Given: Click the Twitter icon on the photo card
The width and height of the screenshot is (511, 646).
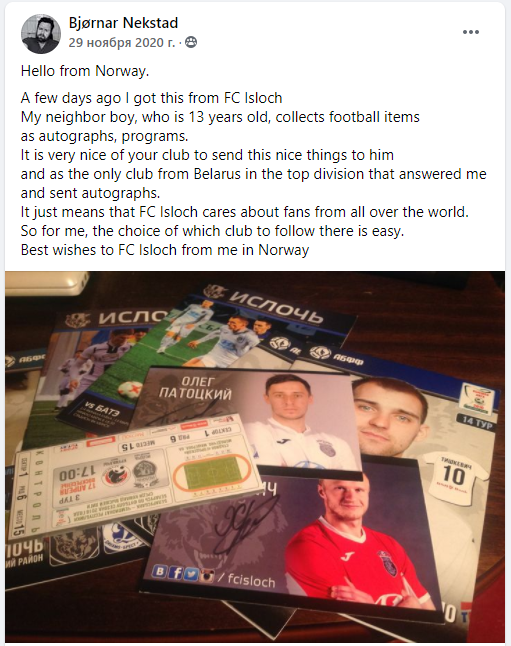Looking at the screenshot, I should (191, 574).
